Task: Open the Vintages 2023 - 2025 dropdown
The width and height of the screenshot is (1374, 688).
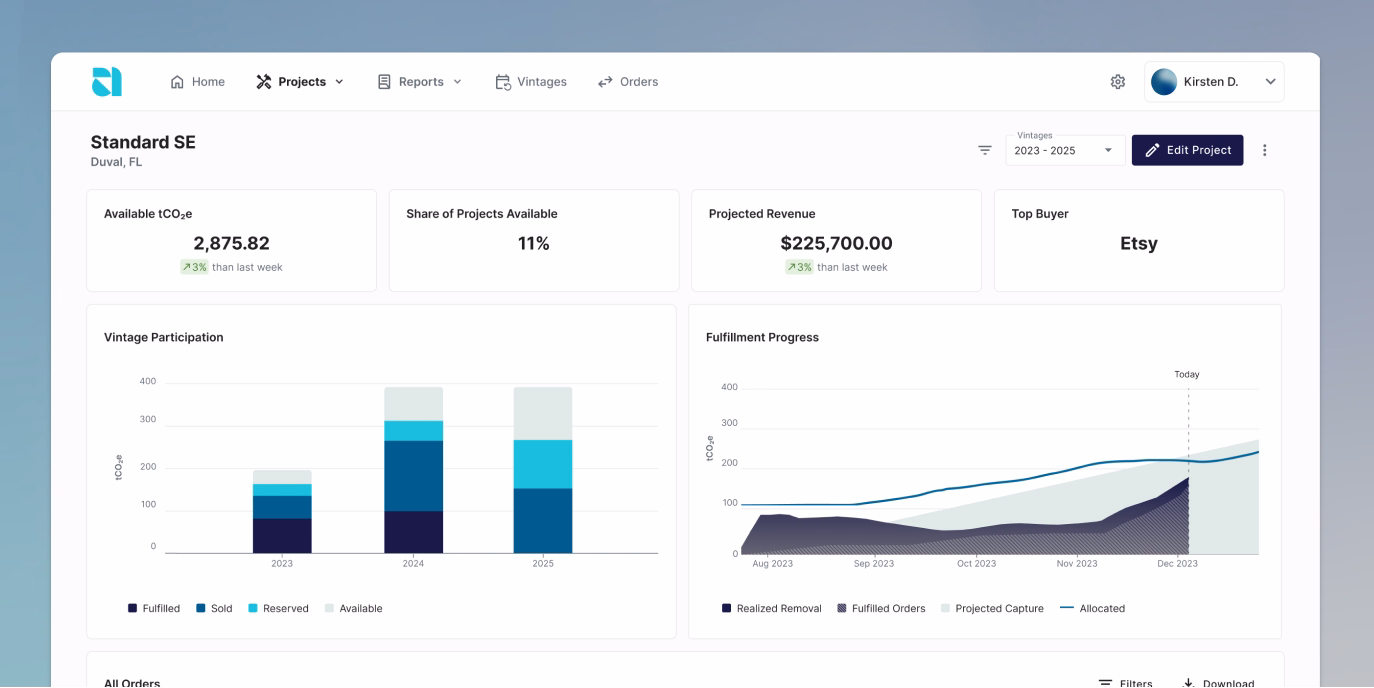Action: [x=1065, y=150]
